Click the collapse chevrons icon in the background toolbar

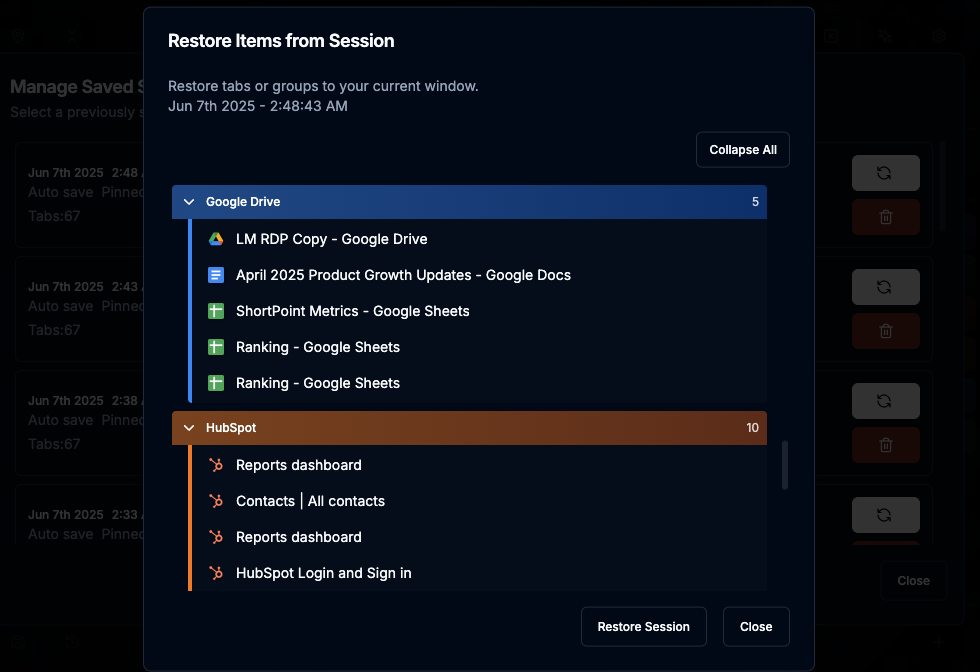pyautogui.click(x=72, y=36)
